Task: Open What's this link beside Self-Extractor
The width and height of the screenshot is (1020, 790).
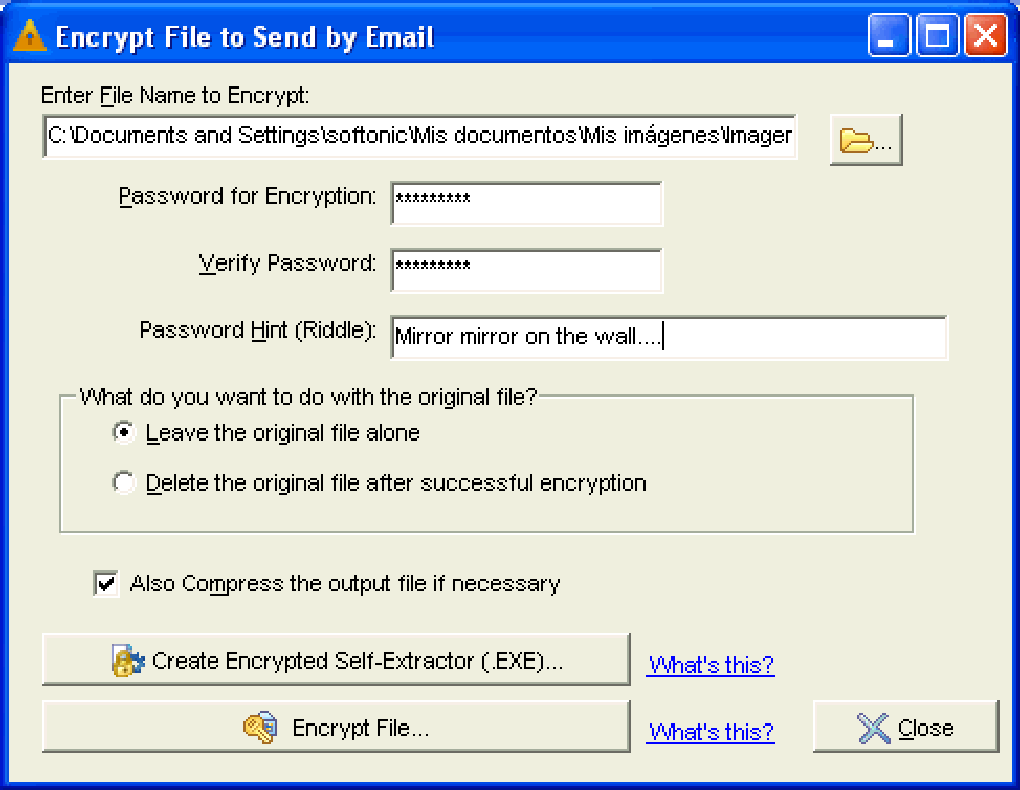Action: tap(710, 665)
